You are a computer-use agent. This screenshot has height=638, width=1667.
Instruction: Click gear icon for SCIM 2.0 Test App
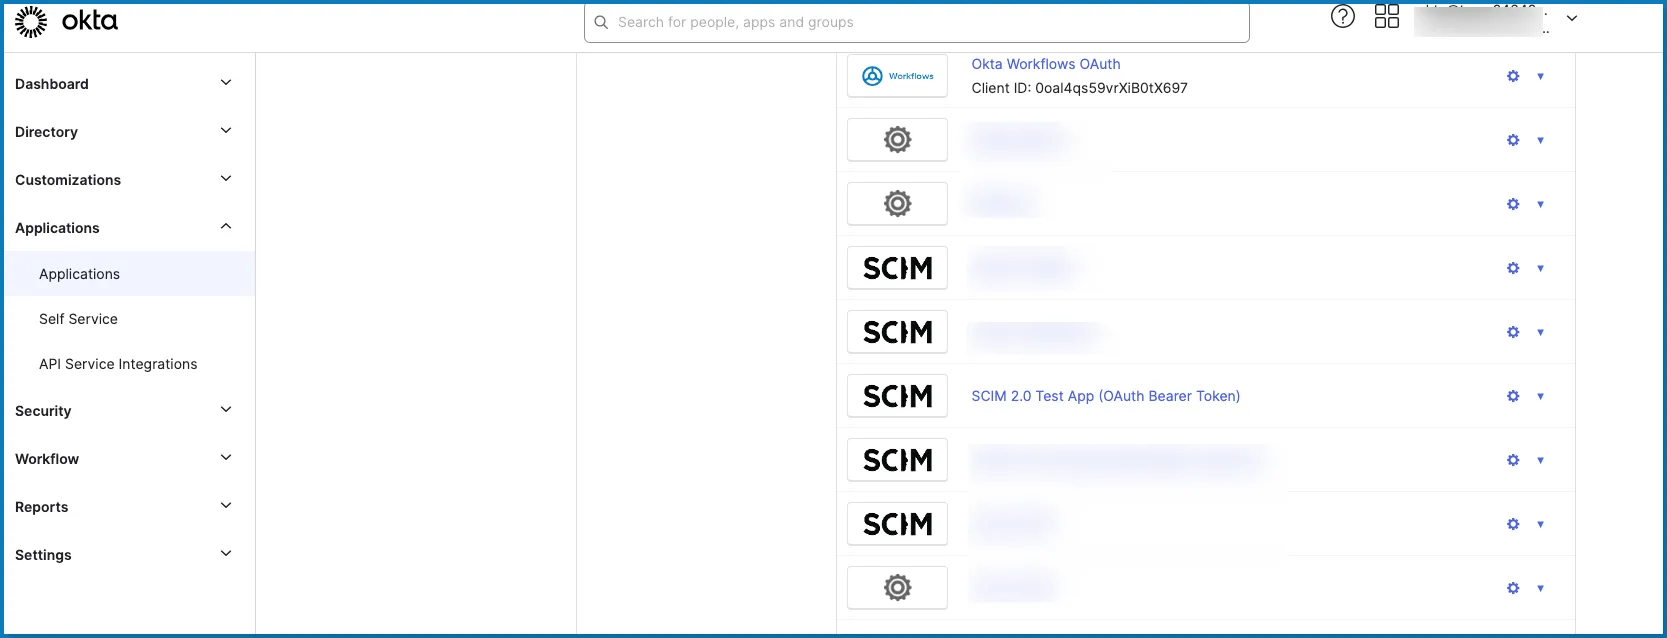[x=1512, y=396]
